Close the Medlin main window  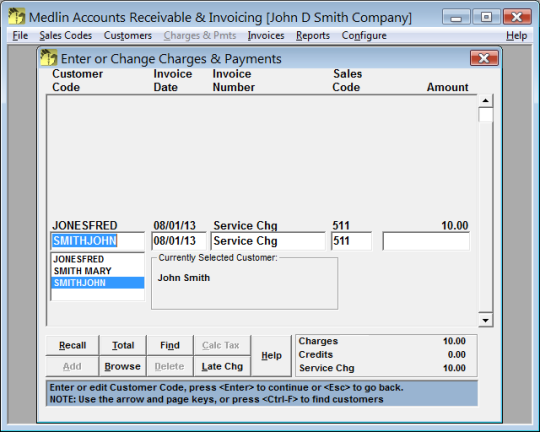pyautogui.click(x=517, y=17)
